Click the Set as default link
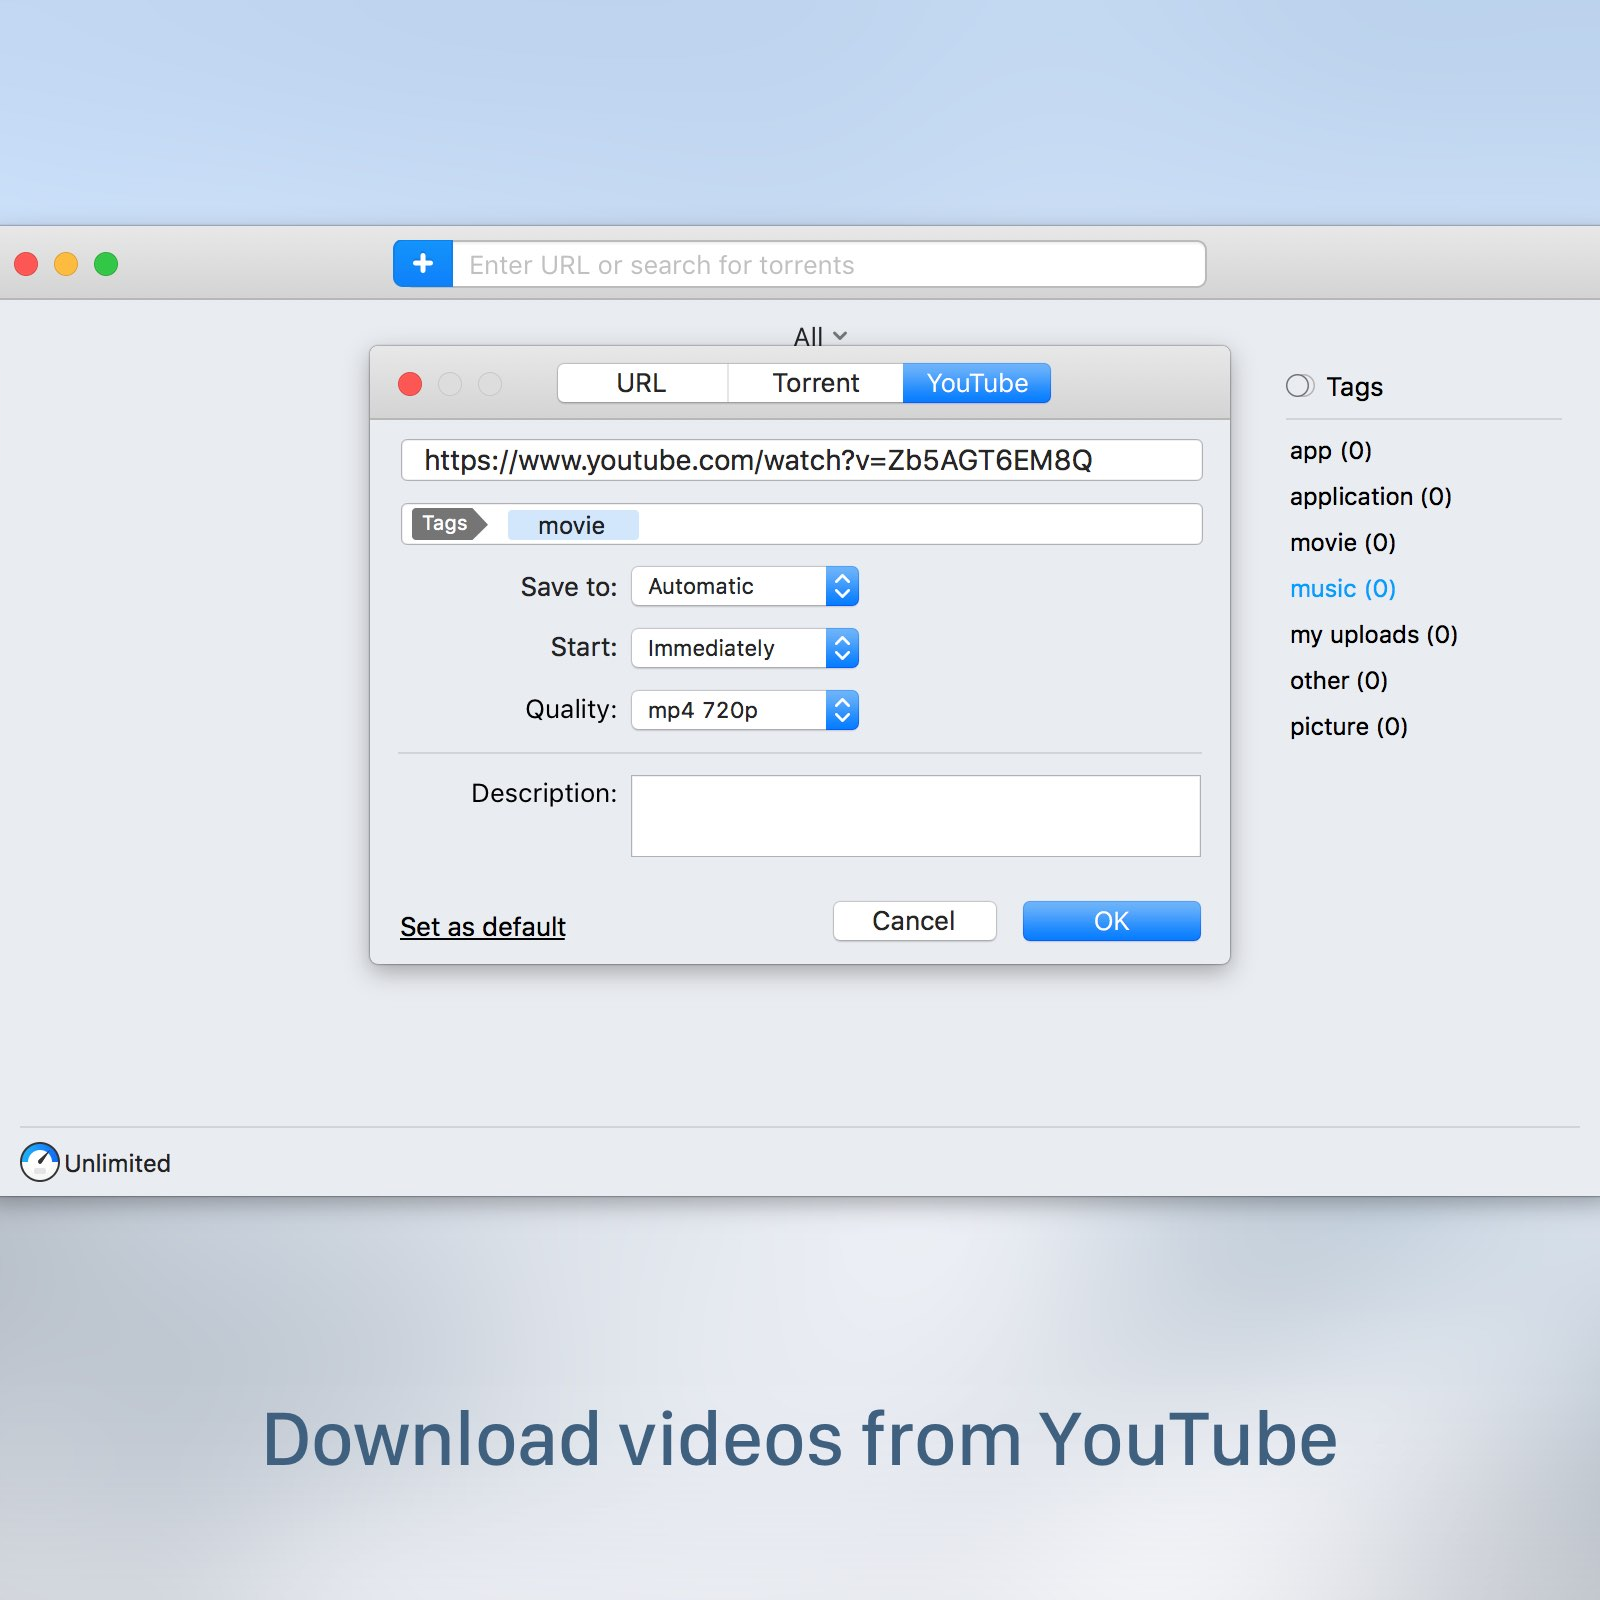The width and height of the screenshot is (1600, 1600). (483, 927)
